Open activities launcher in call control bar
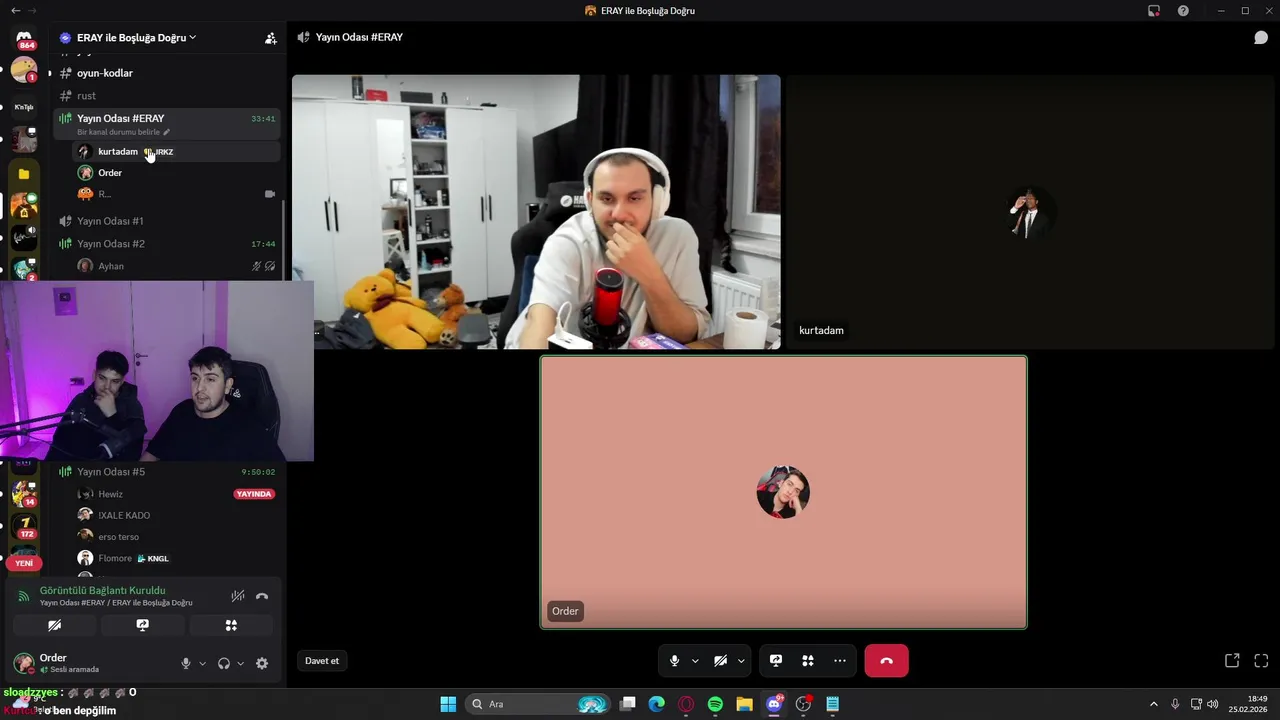Viewport: 1280px width, 720px height. pyautogui.click(x=808, y=661)
